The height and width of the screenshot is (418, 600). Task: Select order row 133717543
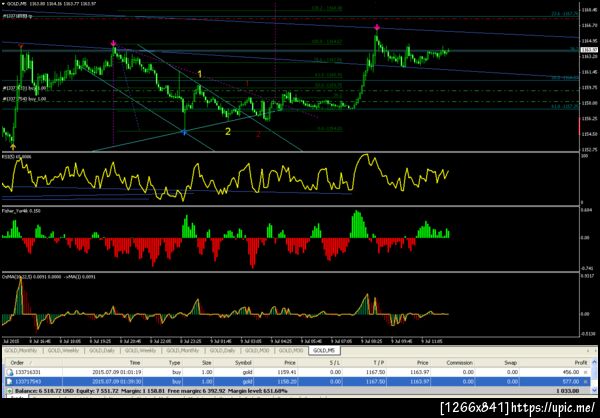tap(298, 381)
